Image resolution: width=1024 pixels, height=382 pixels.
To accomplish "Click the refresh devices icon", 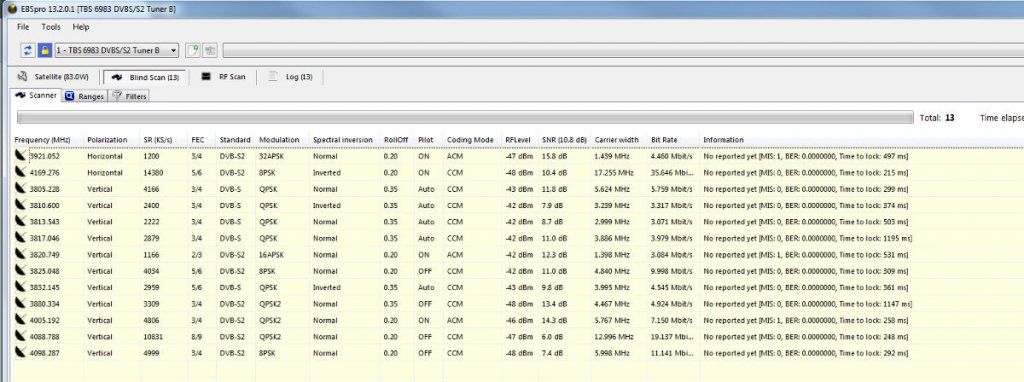I will (28, 50).
